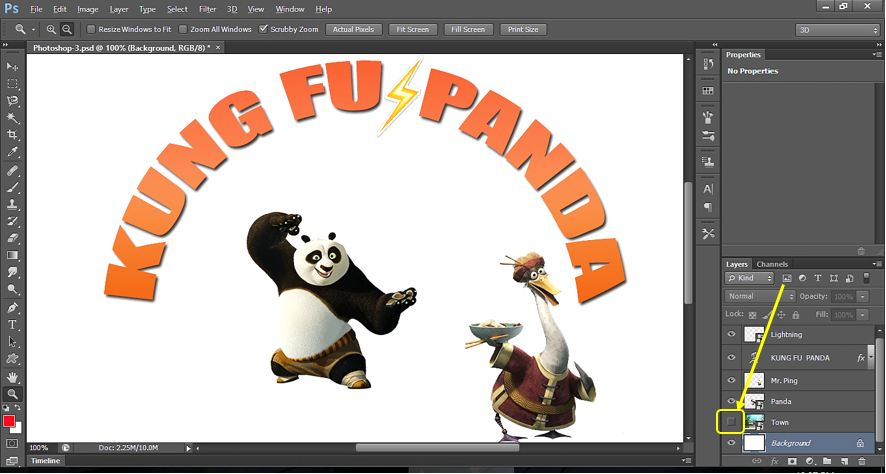The height and width of the screenshot is (474, 886).
Task: Filter layers by text type
Action: [818, 279]
